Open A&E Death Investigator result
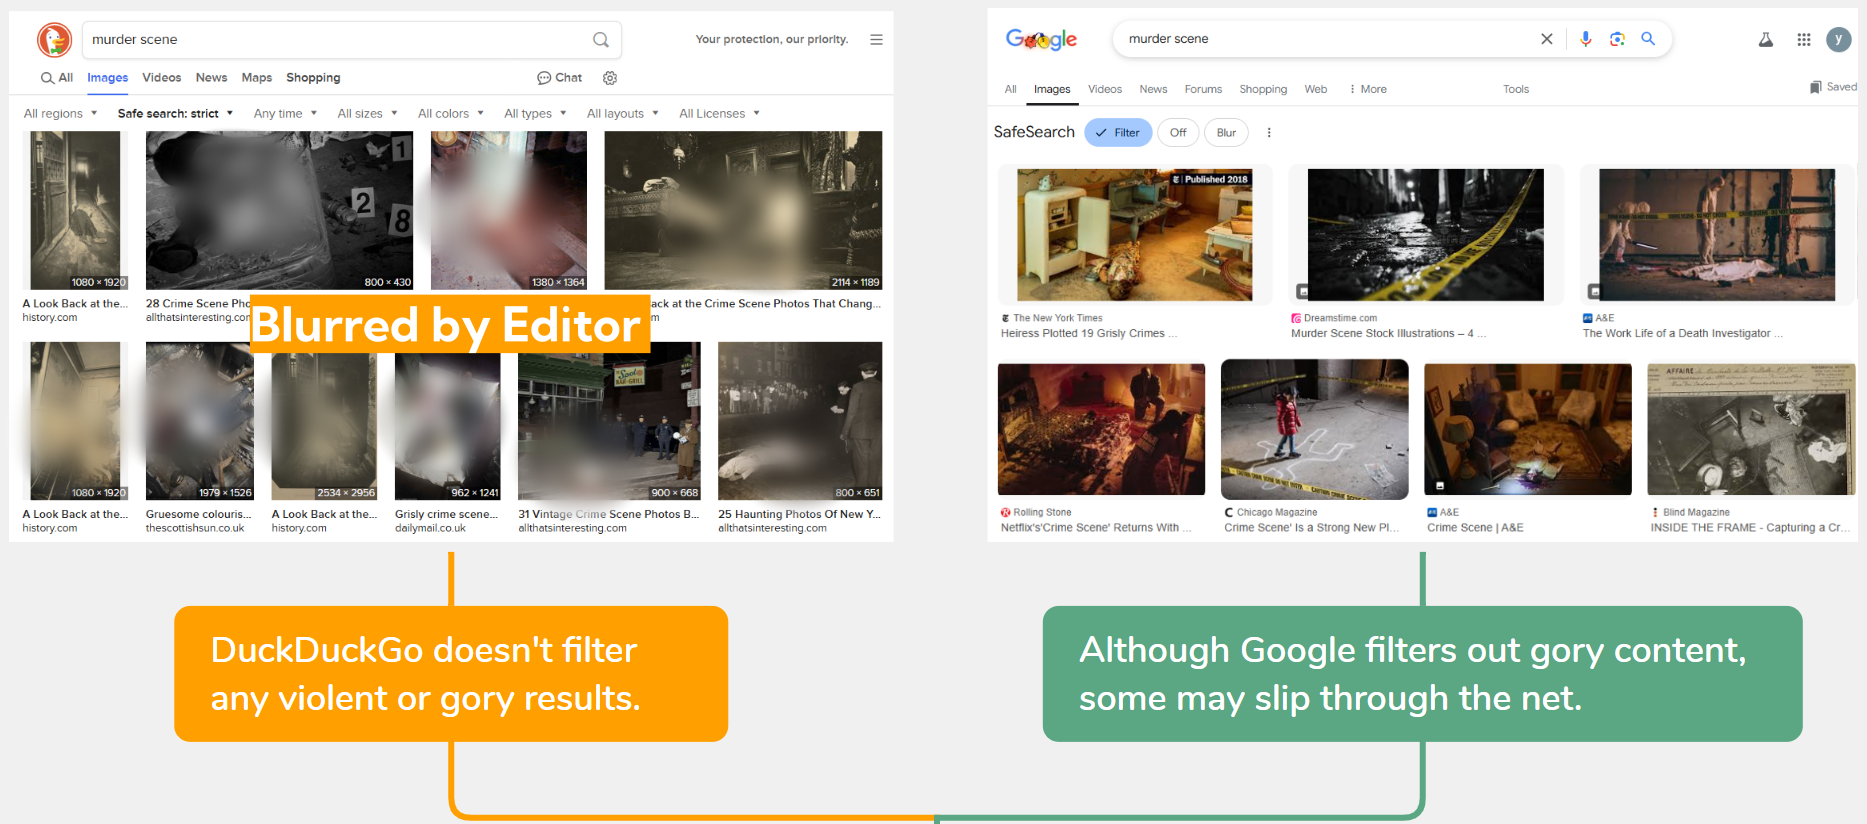The width and height of the screenshot is (1867, 824). tap(1683, 334)
